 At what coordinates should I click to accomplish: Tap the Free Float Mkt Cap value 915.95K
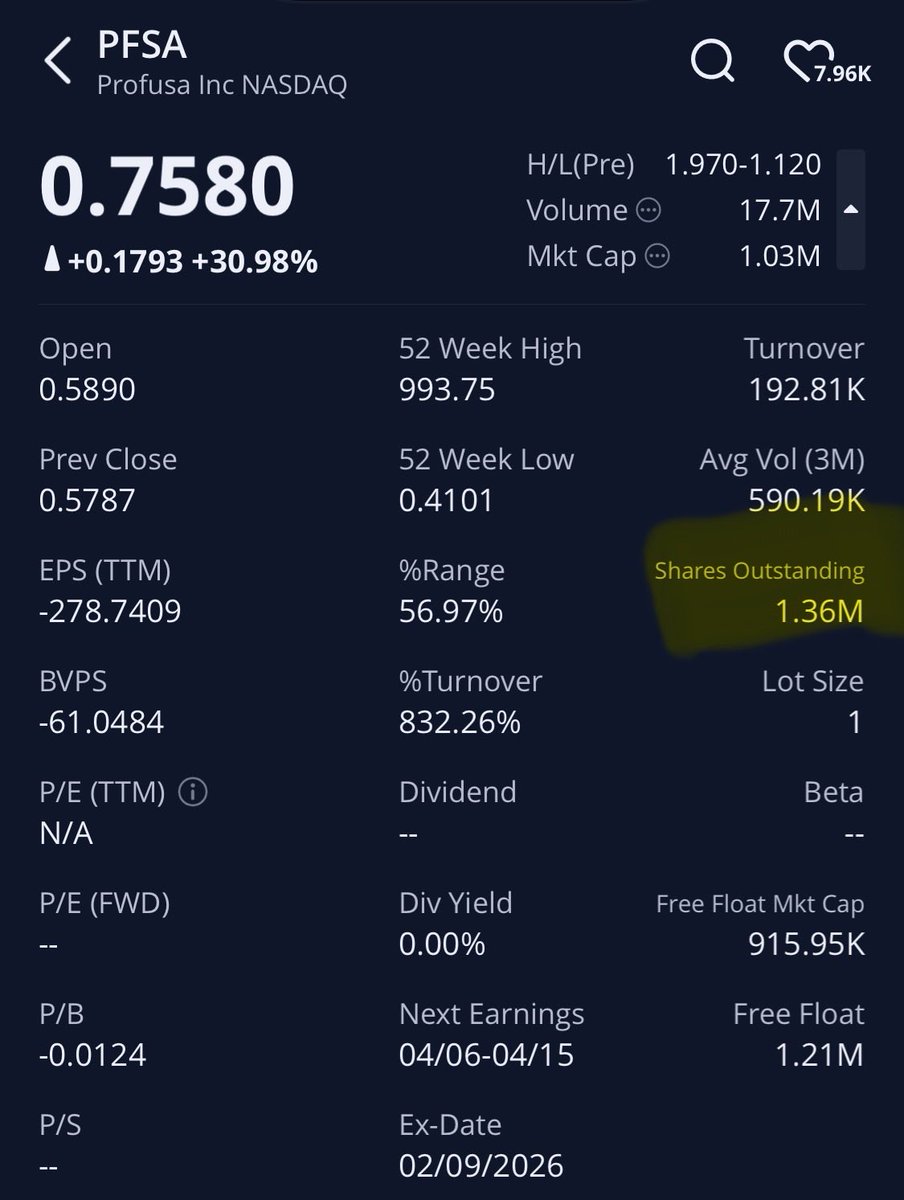(x=807, y=943)
